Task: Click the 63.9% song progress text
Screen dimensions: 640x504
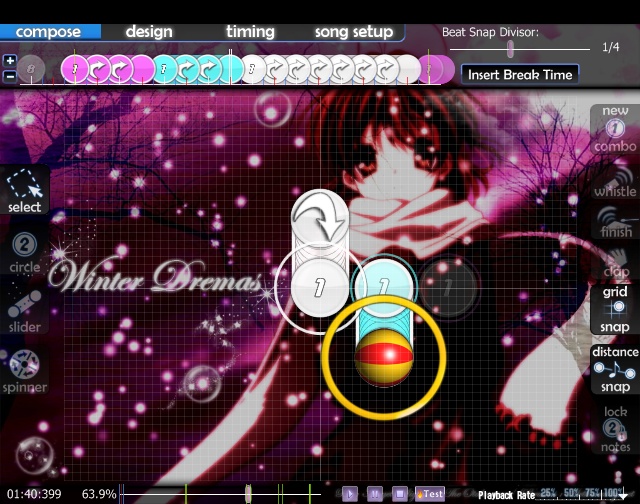Action: (99, 494)
